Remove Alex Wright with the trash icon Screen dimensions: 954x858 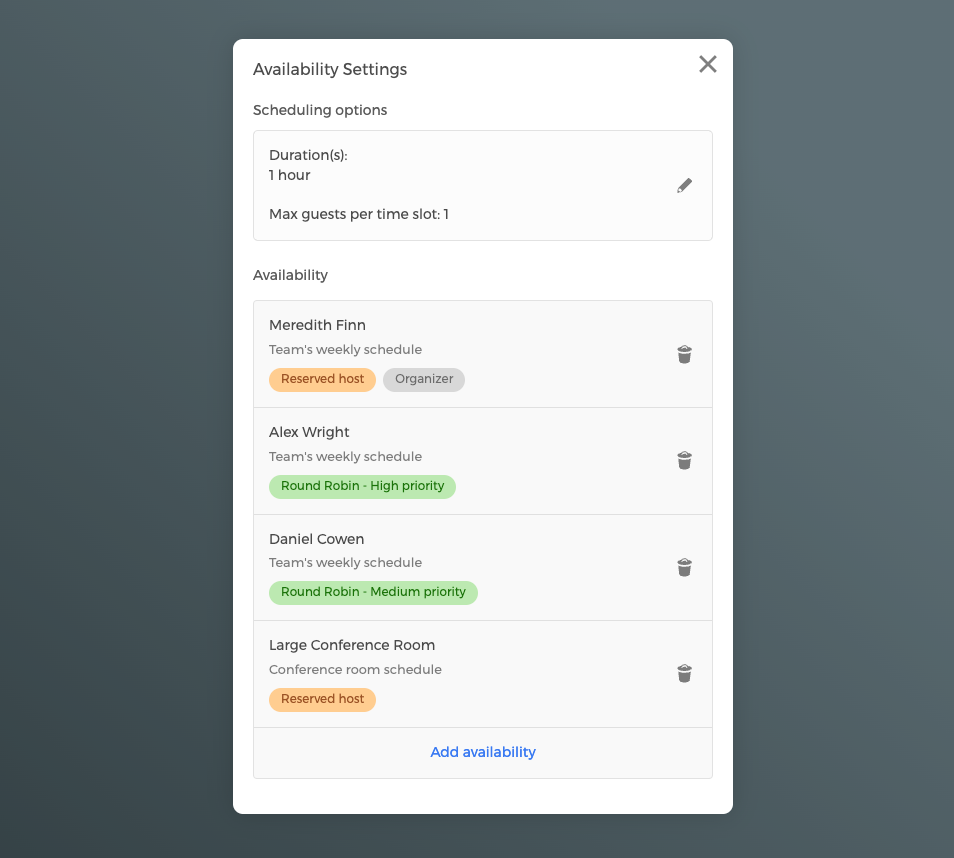[x=684, y=461]
